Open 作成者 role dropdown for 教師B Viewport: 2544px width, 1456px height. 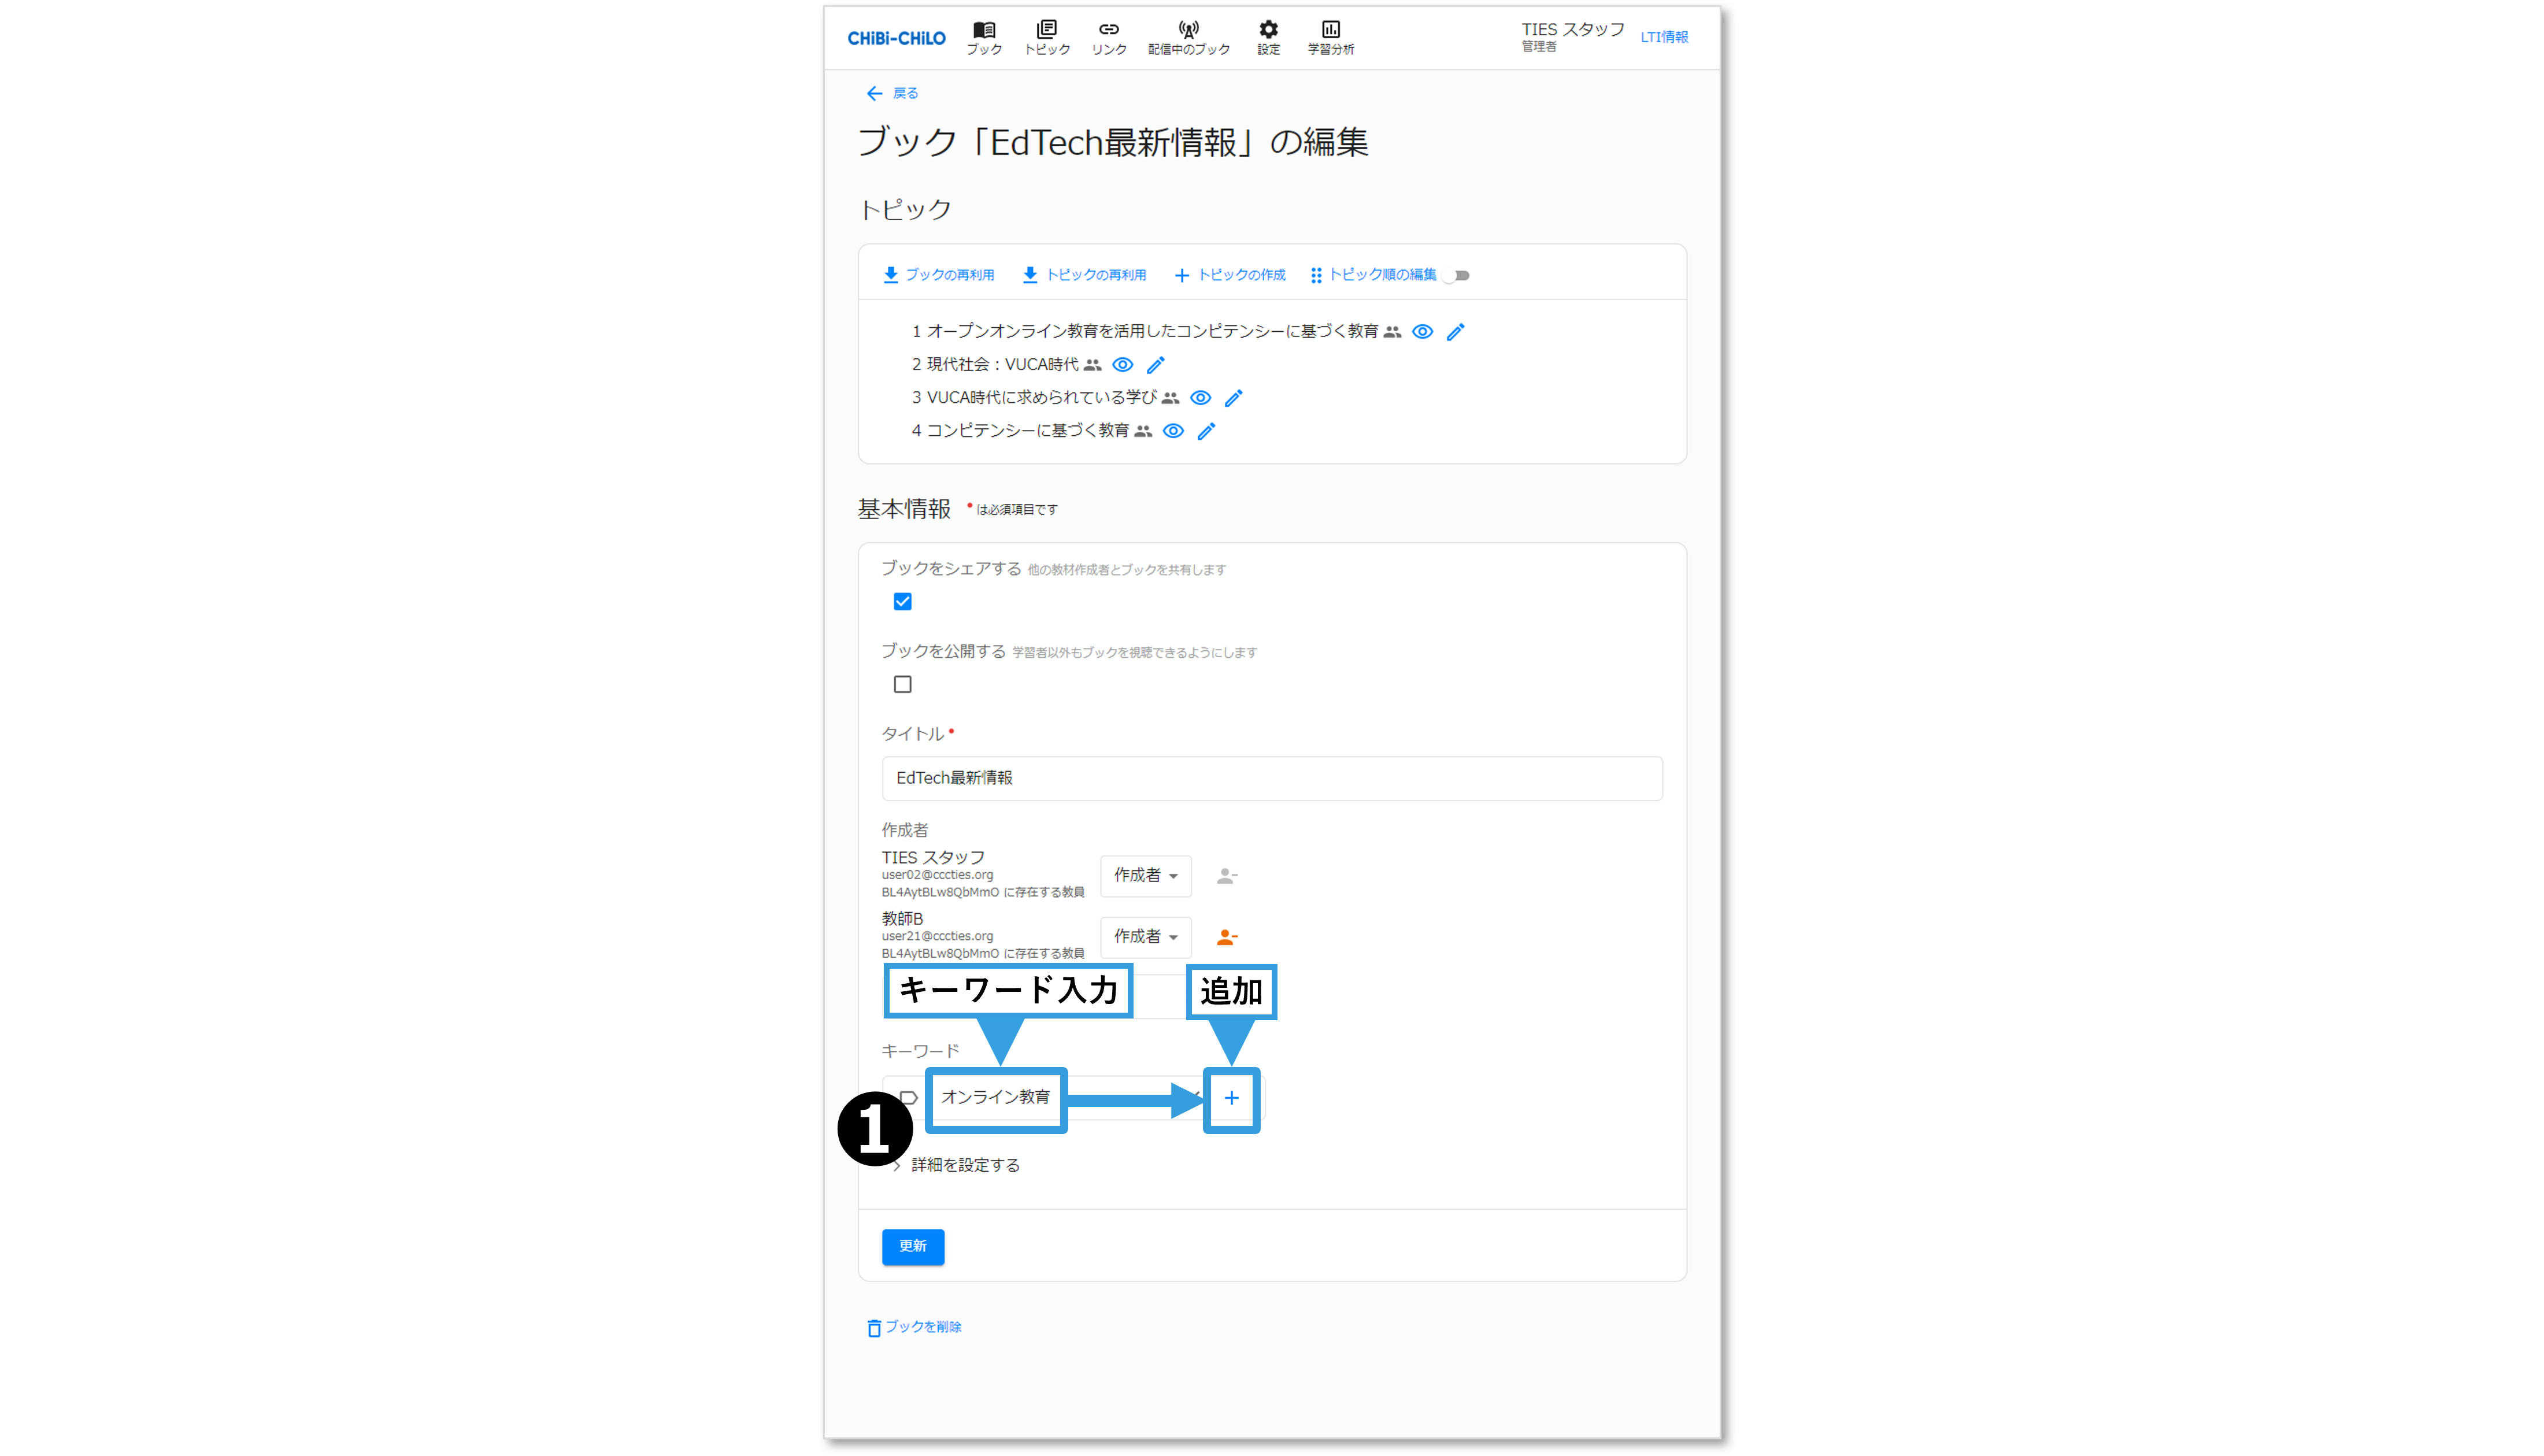pos(1145,937)
